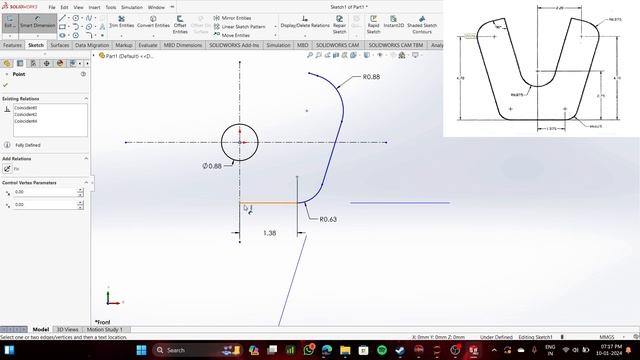Select the Smart Dimension tool
The height and width of the screenshot is (360, 640).
click(38, 22)
